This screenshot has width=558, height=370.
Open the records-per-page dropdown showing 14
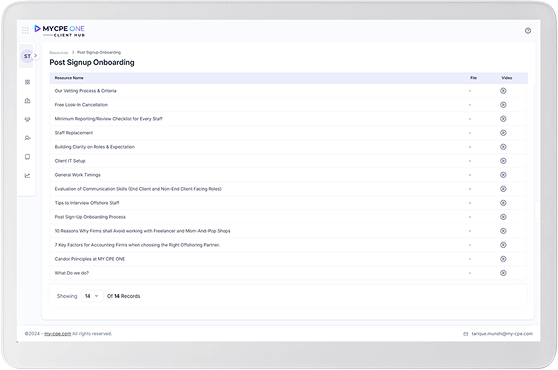[92, 296]
